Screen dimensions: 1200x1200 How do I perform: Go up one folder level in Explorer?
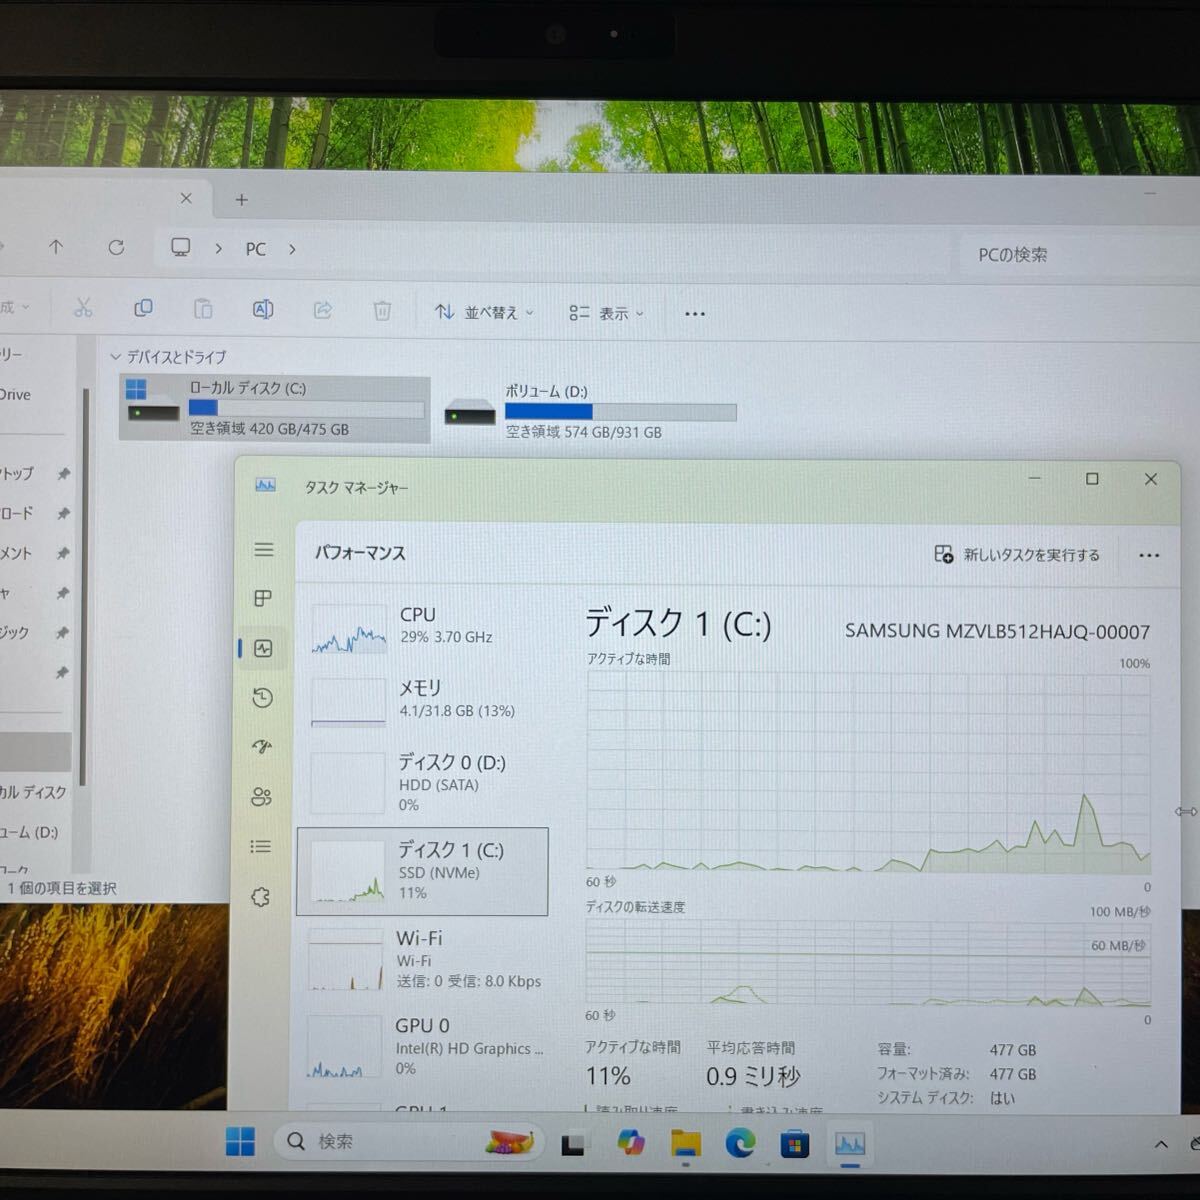click(56, 247)
